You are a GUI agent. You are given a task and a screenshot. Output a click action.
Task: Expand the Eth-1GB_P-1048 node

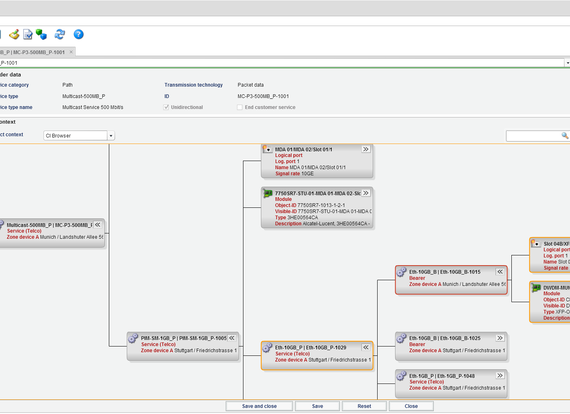pos(500,376)
